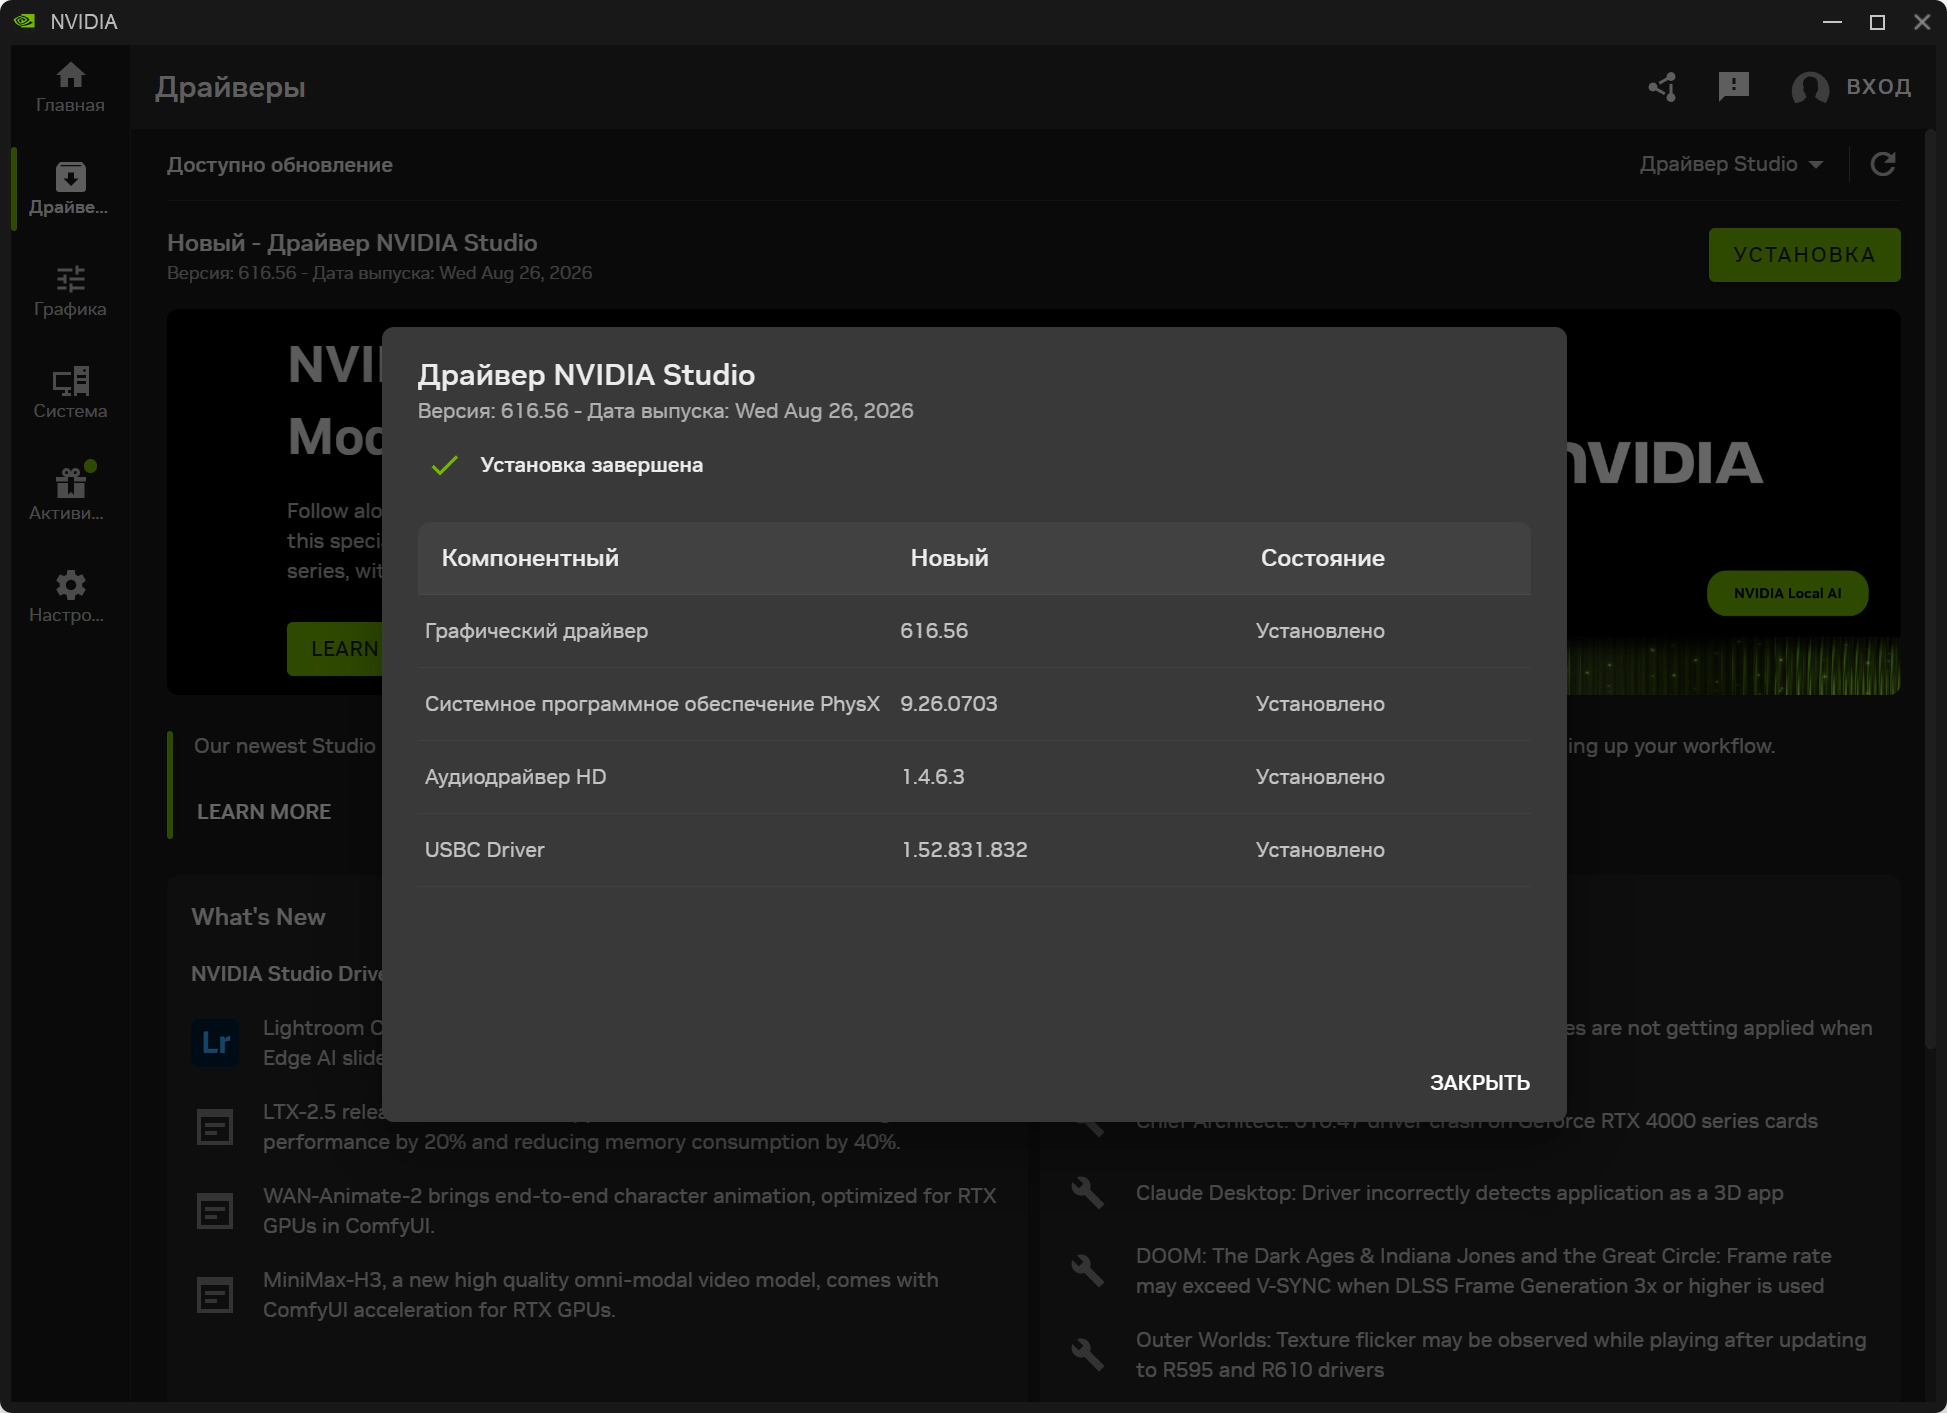Viewport: 1947px width, 1413px height.
Task: Click the green installation complete checkmark
Action: tap(445, 465)
